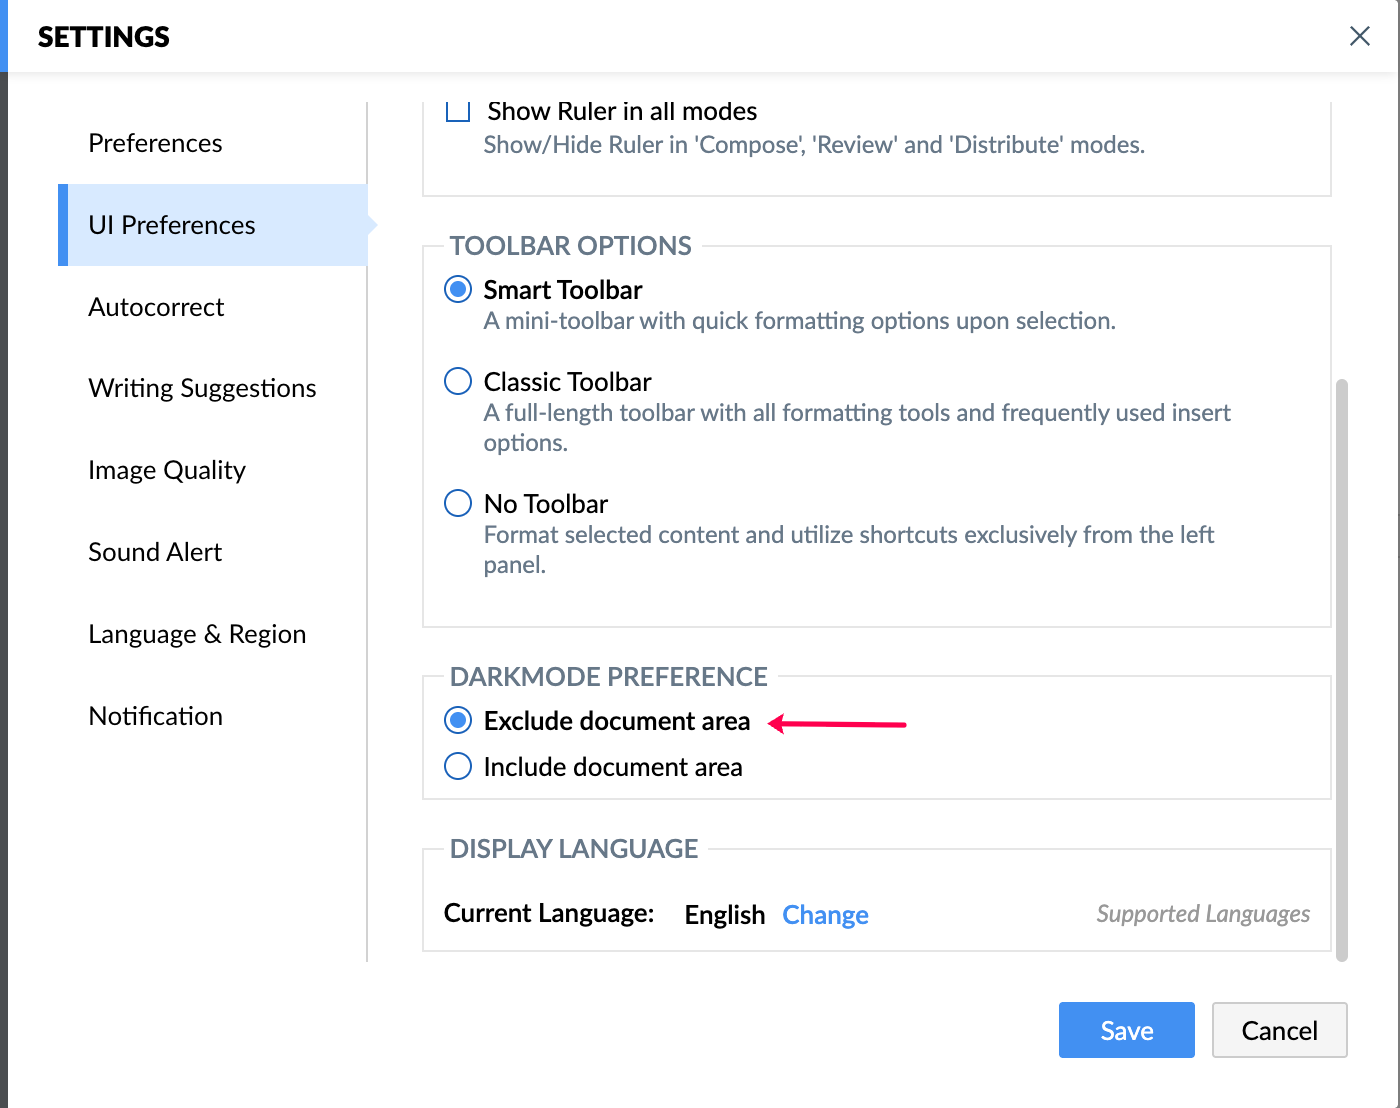Cancel the settings dialog
The width and height of the screenshot is (1400, 1108).
[x=1279, y=1030]
